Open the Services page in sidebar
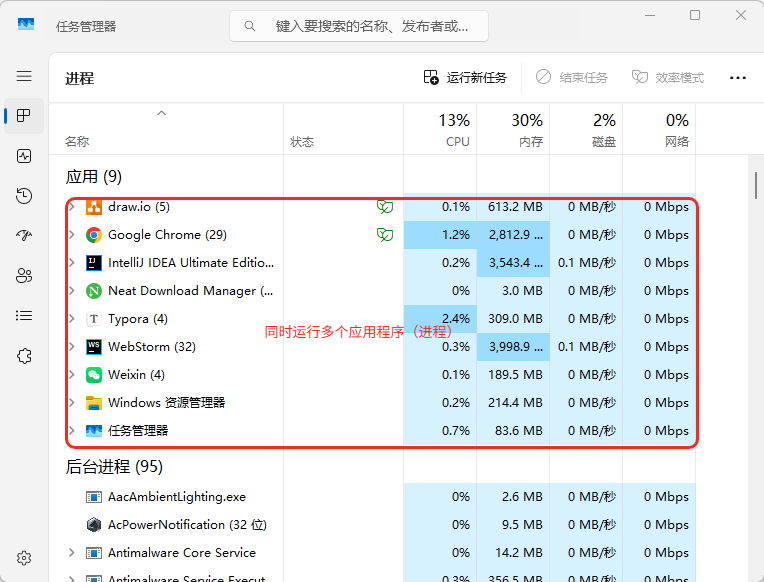 24,356
